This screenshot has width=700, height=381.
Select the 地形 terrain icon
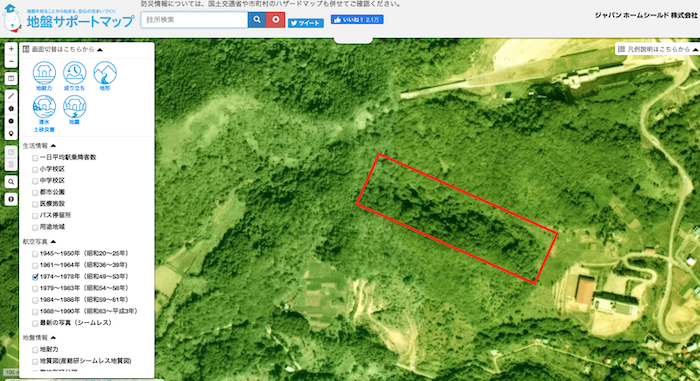tap(105, 73)
